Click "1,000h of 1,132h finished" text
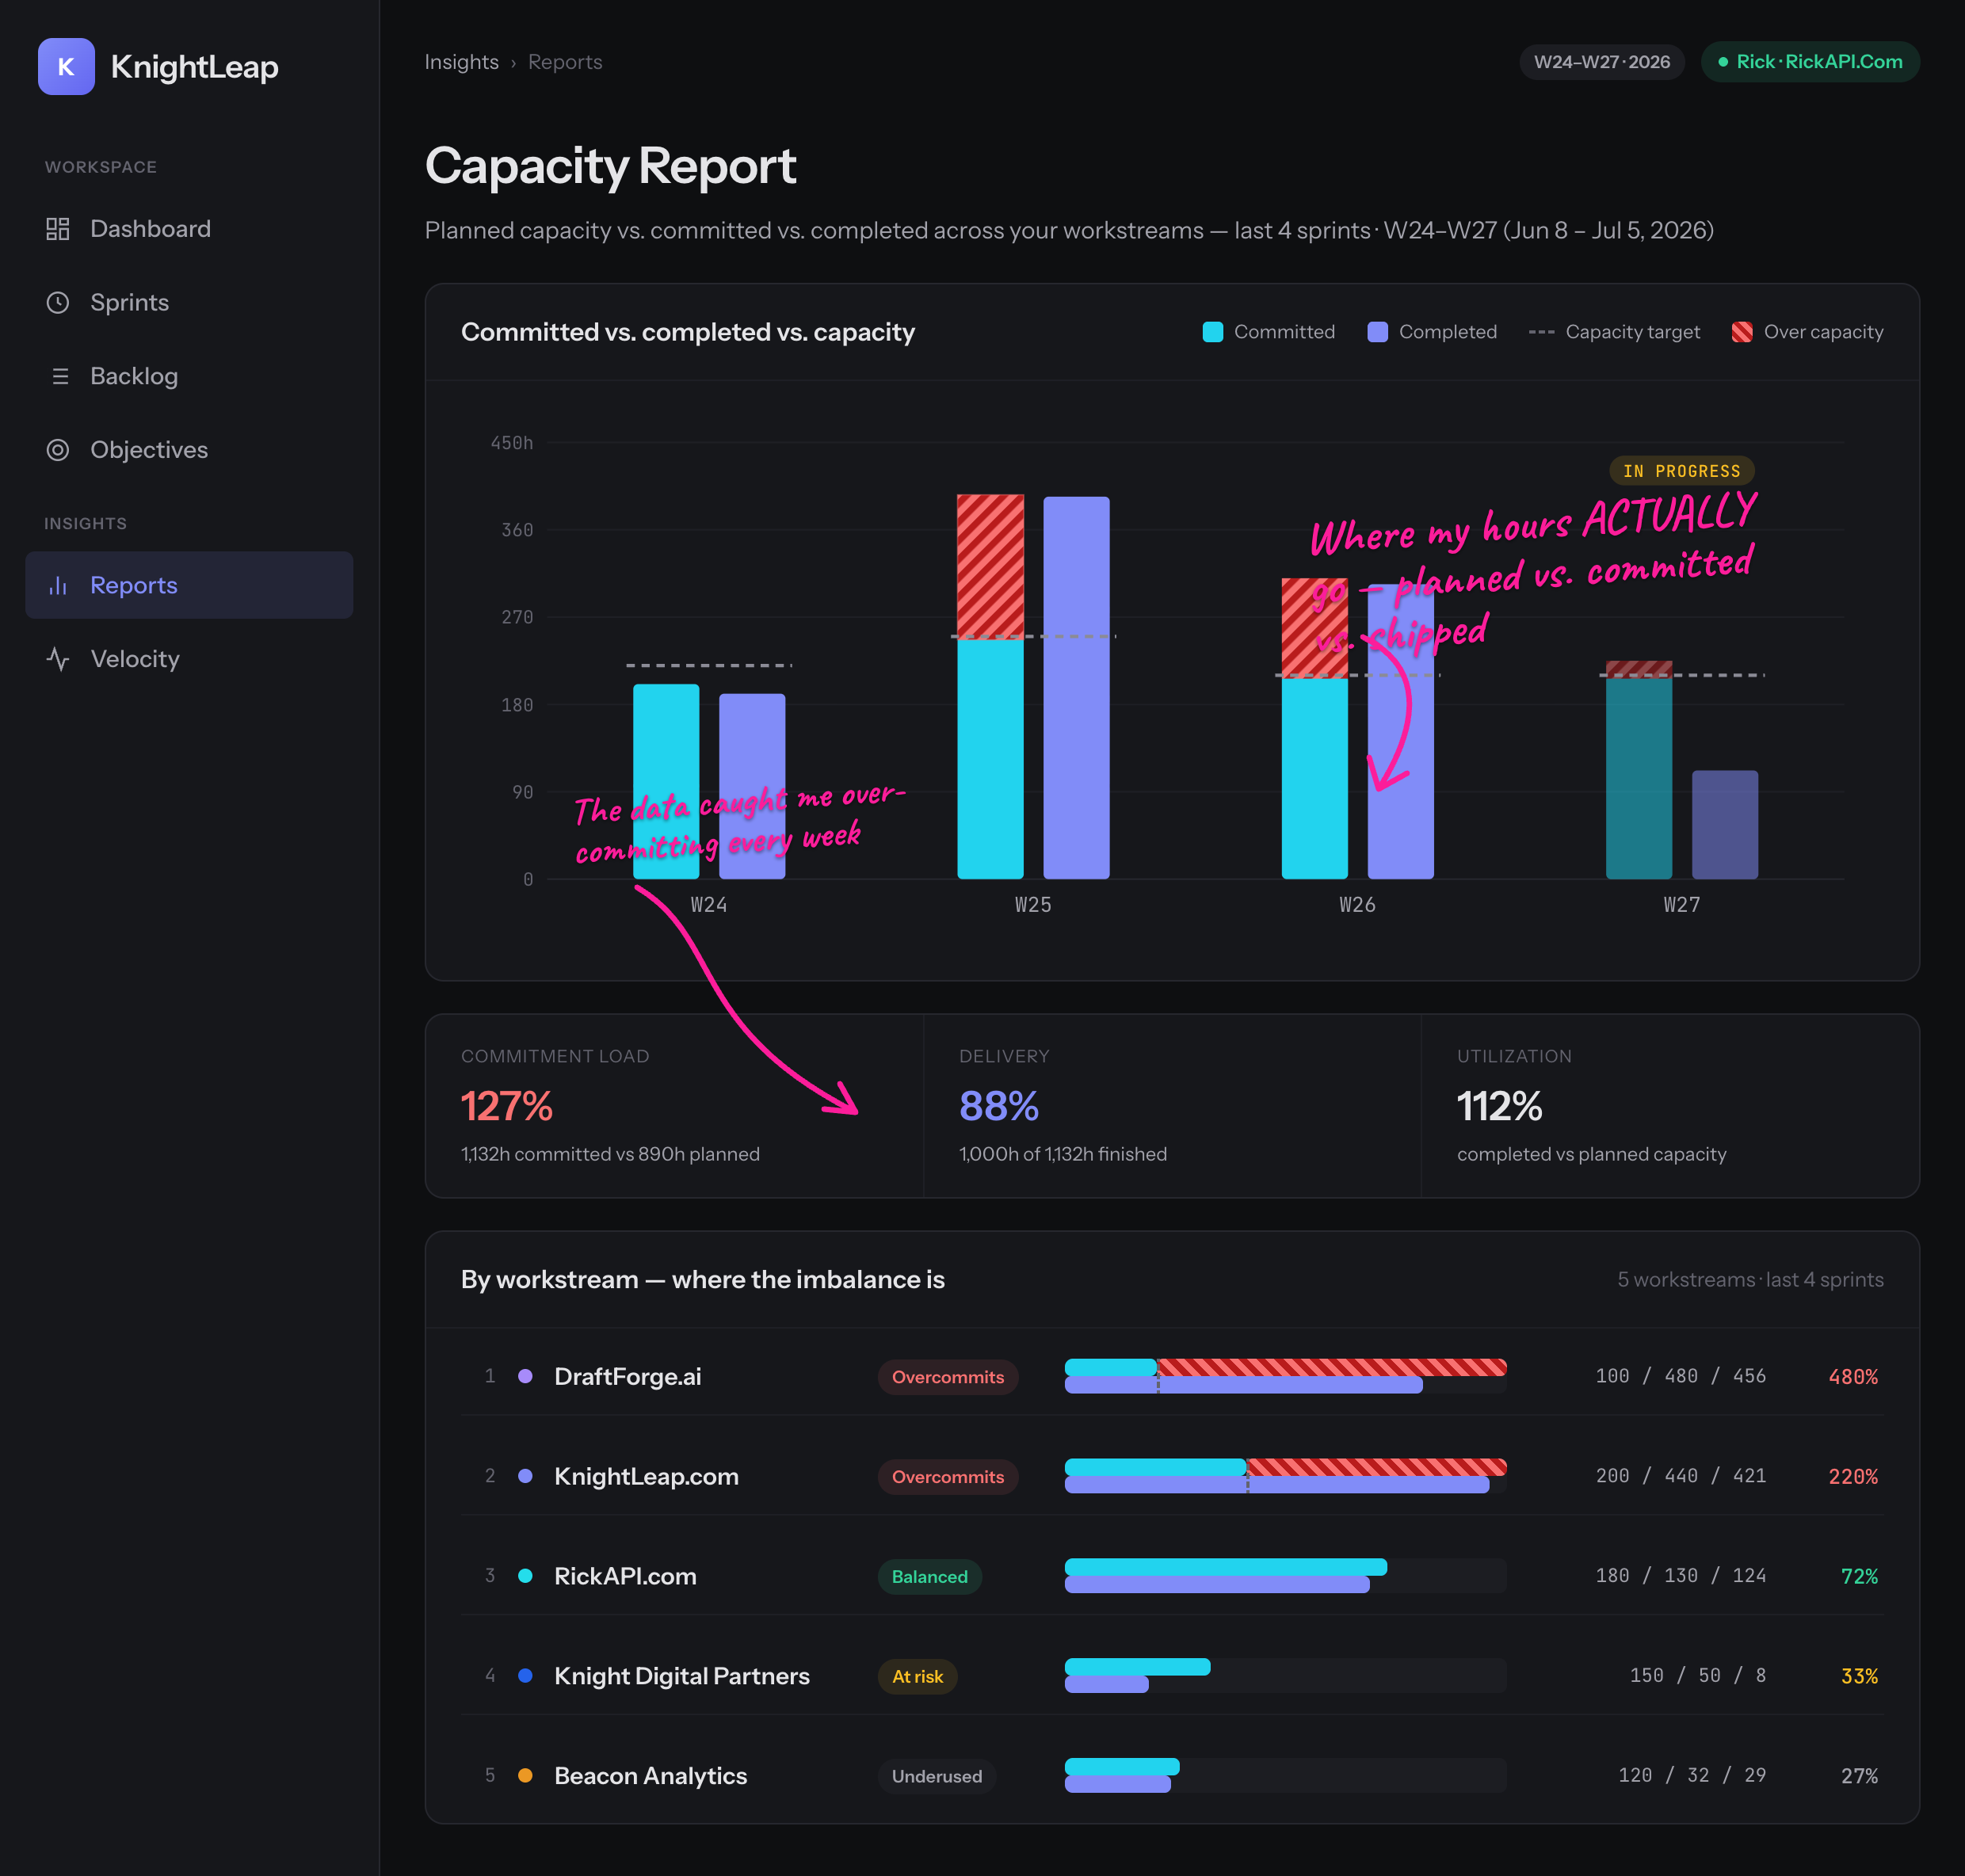The width and height of the screenshot is (1965, 1876). coord(1063,1154)
